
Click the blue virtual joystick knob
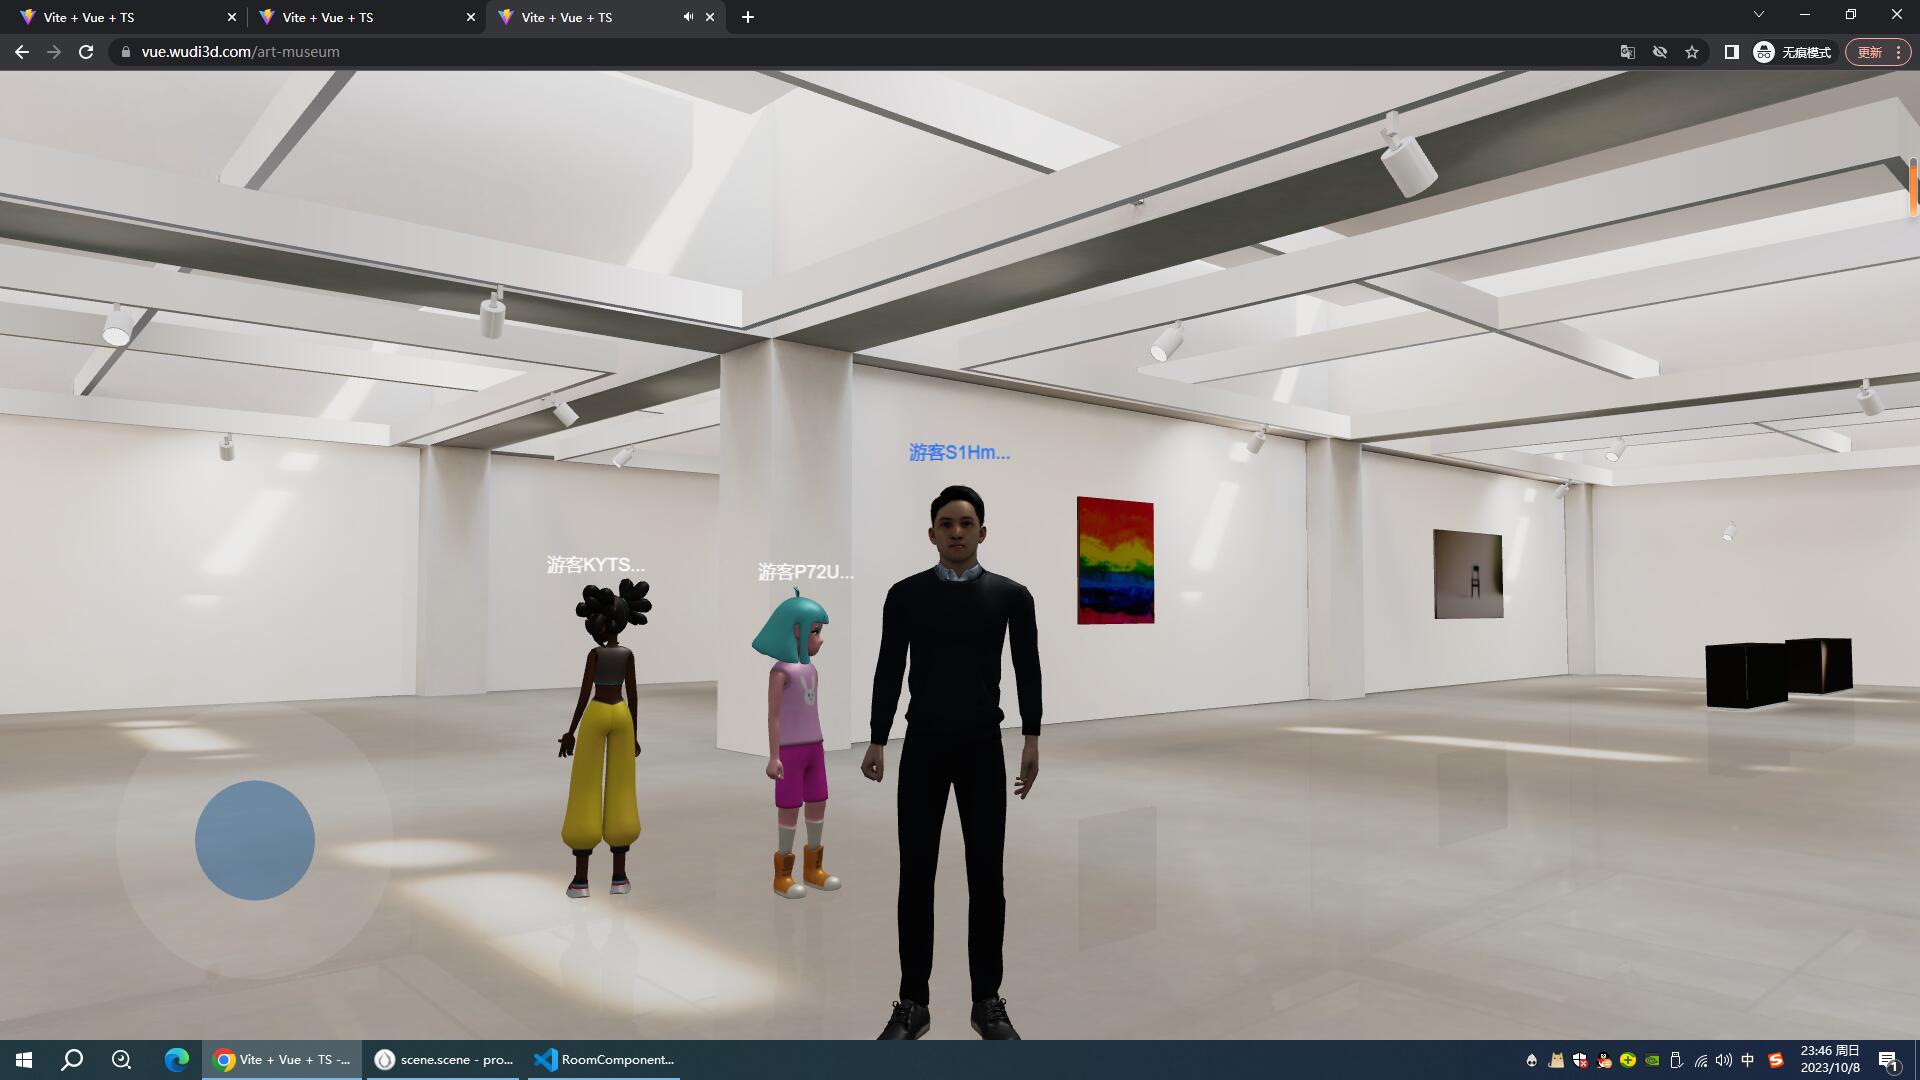254,840
